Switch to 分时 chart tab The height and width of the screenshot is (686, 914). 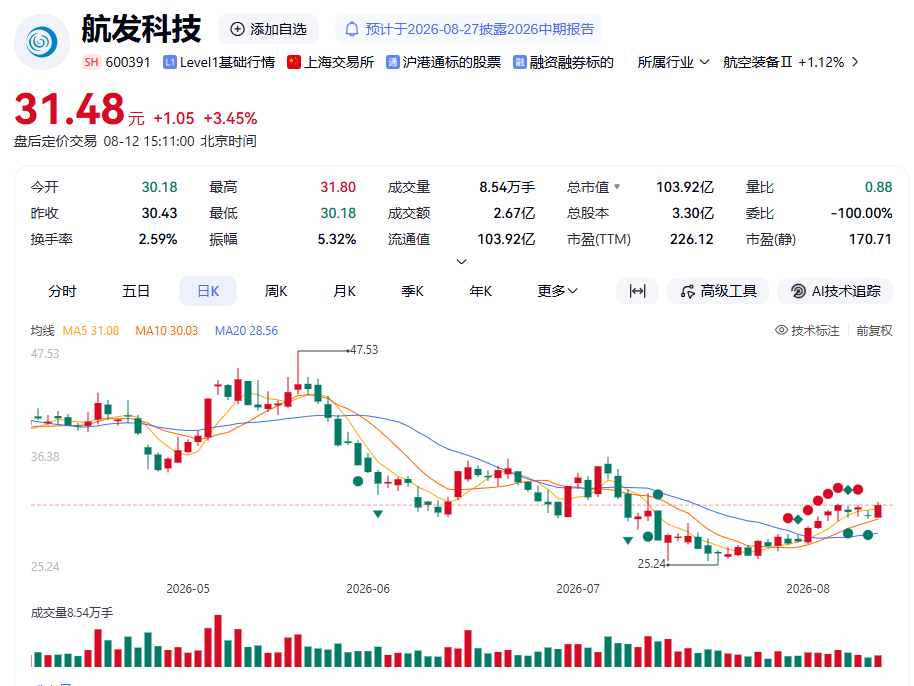tap(62, 291)
